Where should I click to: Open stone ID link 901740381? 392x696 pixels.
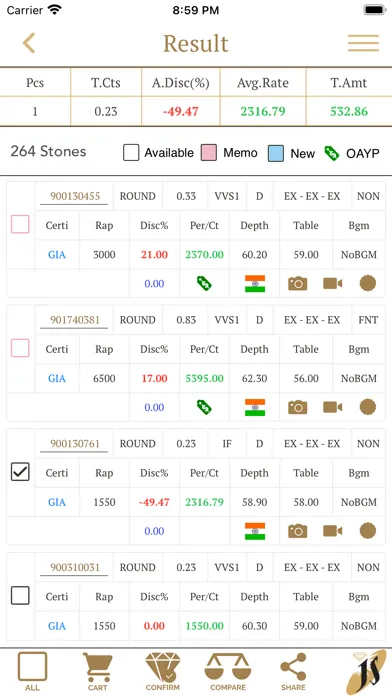click(x=75, y=320)
